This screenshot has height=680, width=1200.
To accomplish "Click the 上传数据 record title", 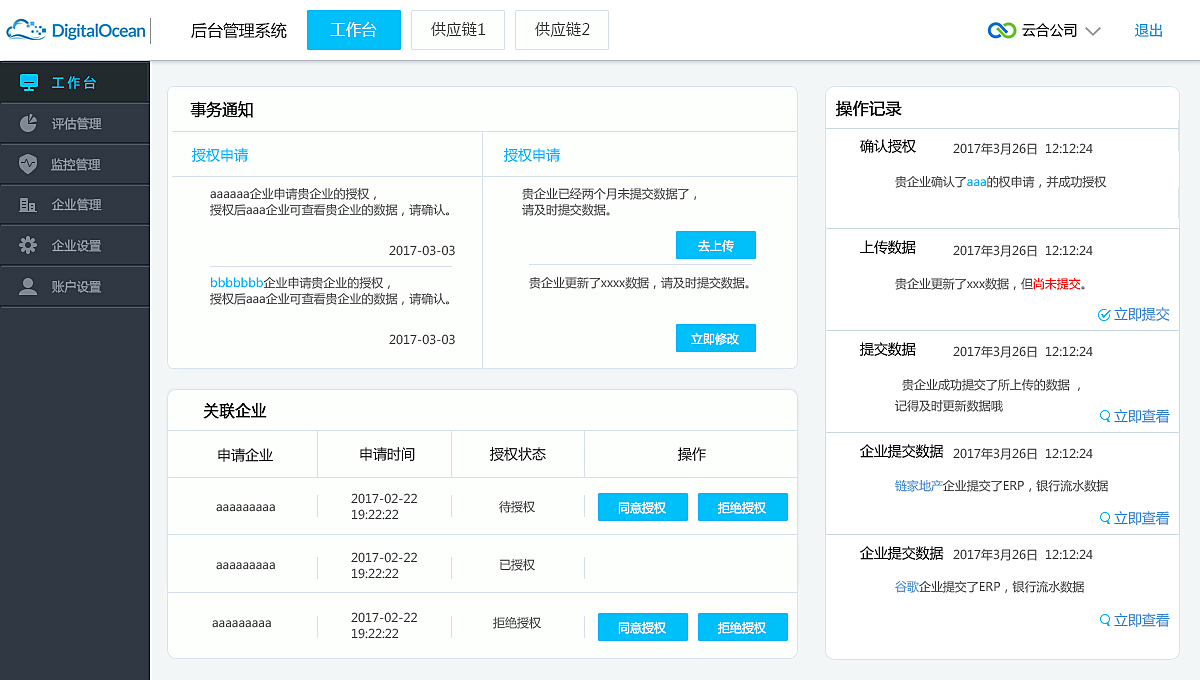I will (x=888, y=248).
